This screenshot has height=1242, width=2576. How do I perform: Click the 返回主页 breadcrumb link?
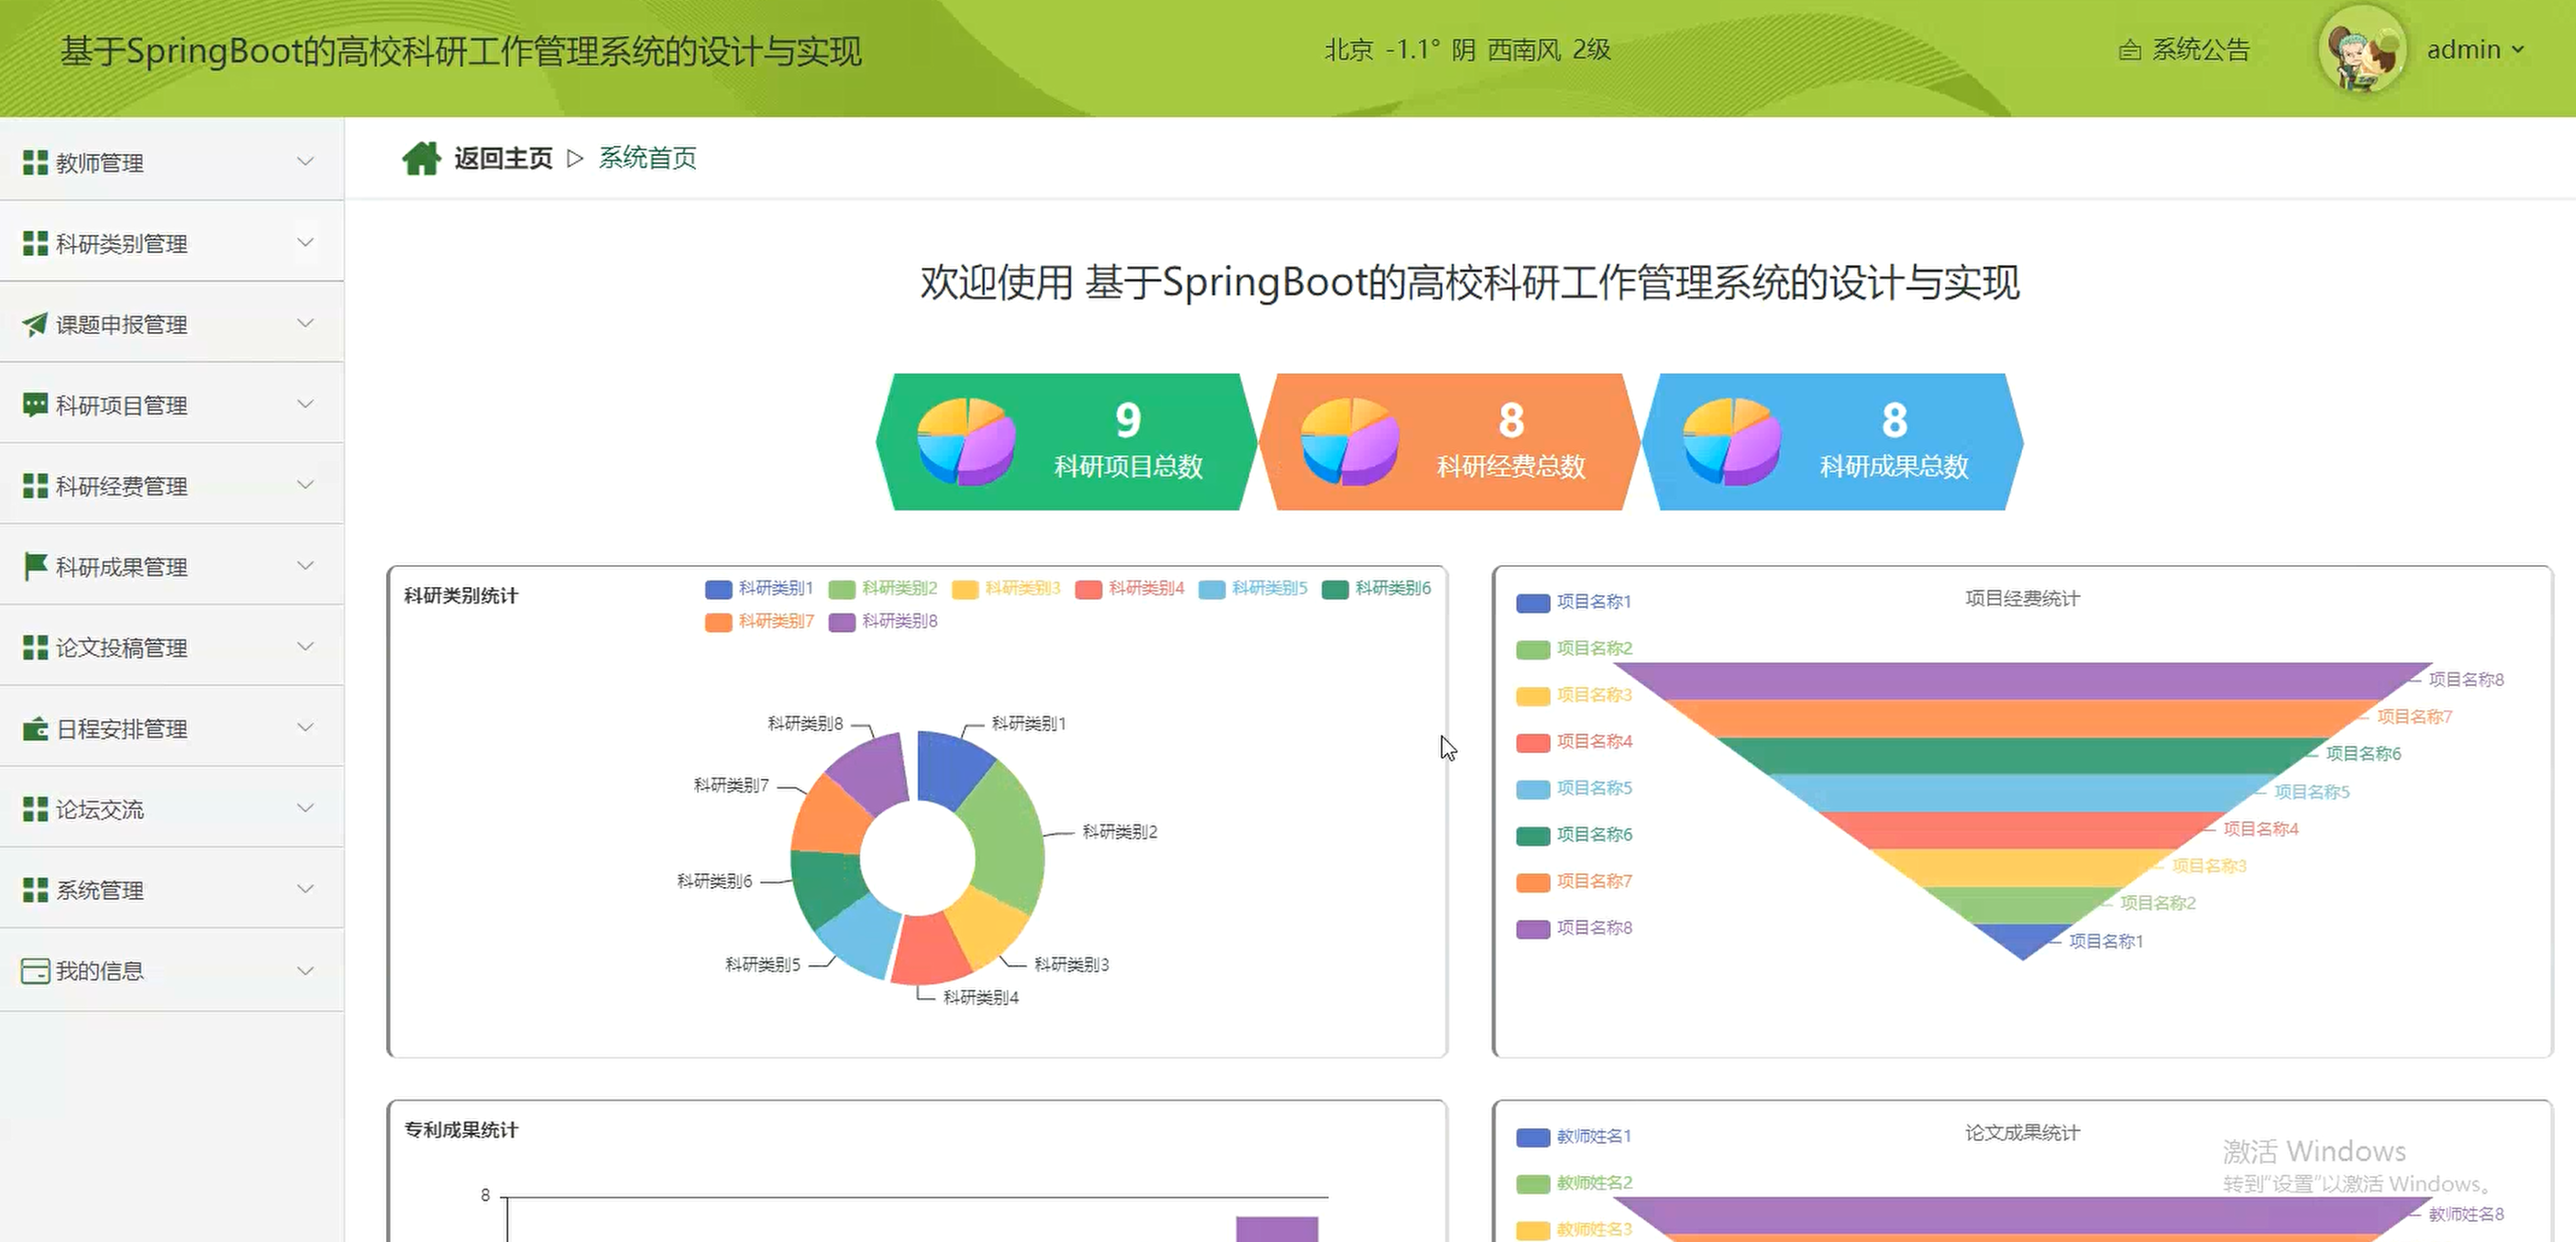coord(503,158)
